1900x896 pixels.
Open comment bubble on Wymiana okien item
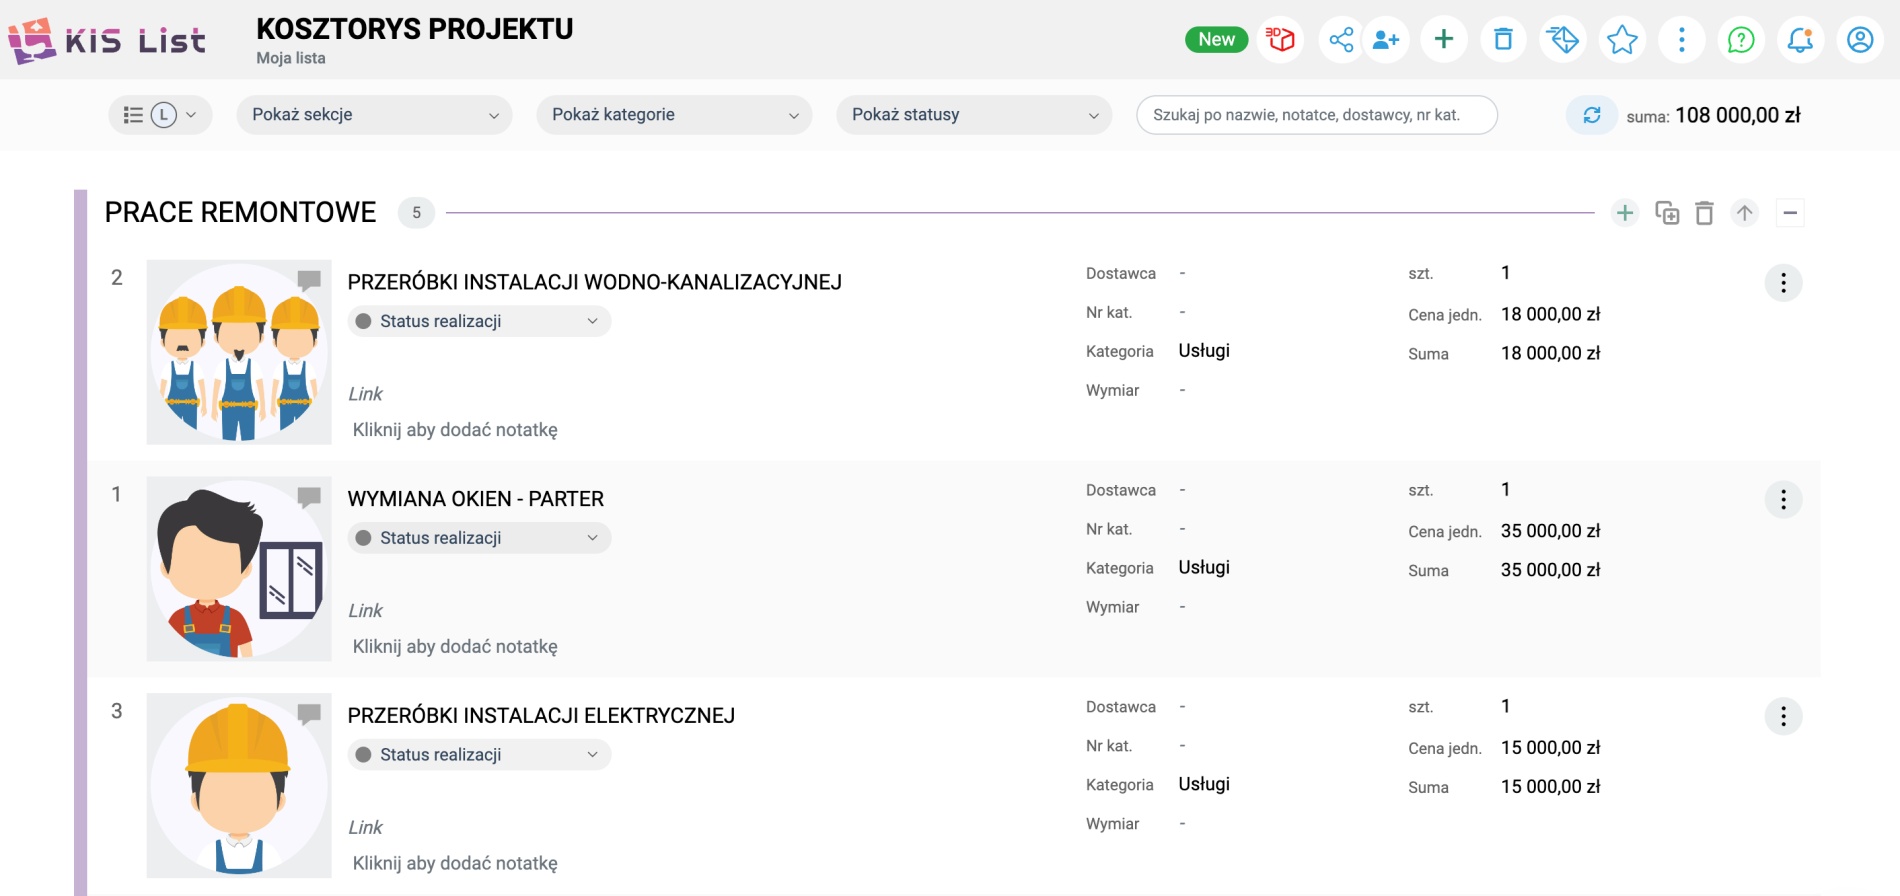coord(309,497)
